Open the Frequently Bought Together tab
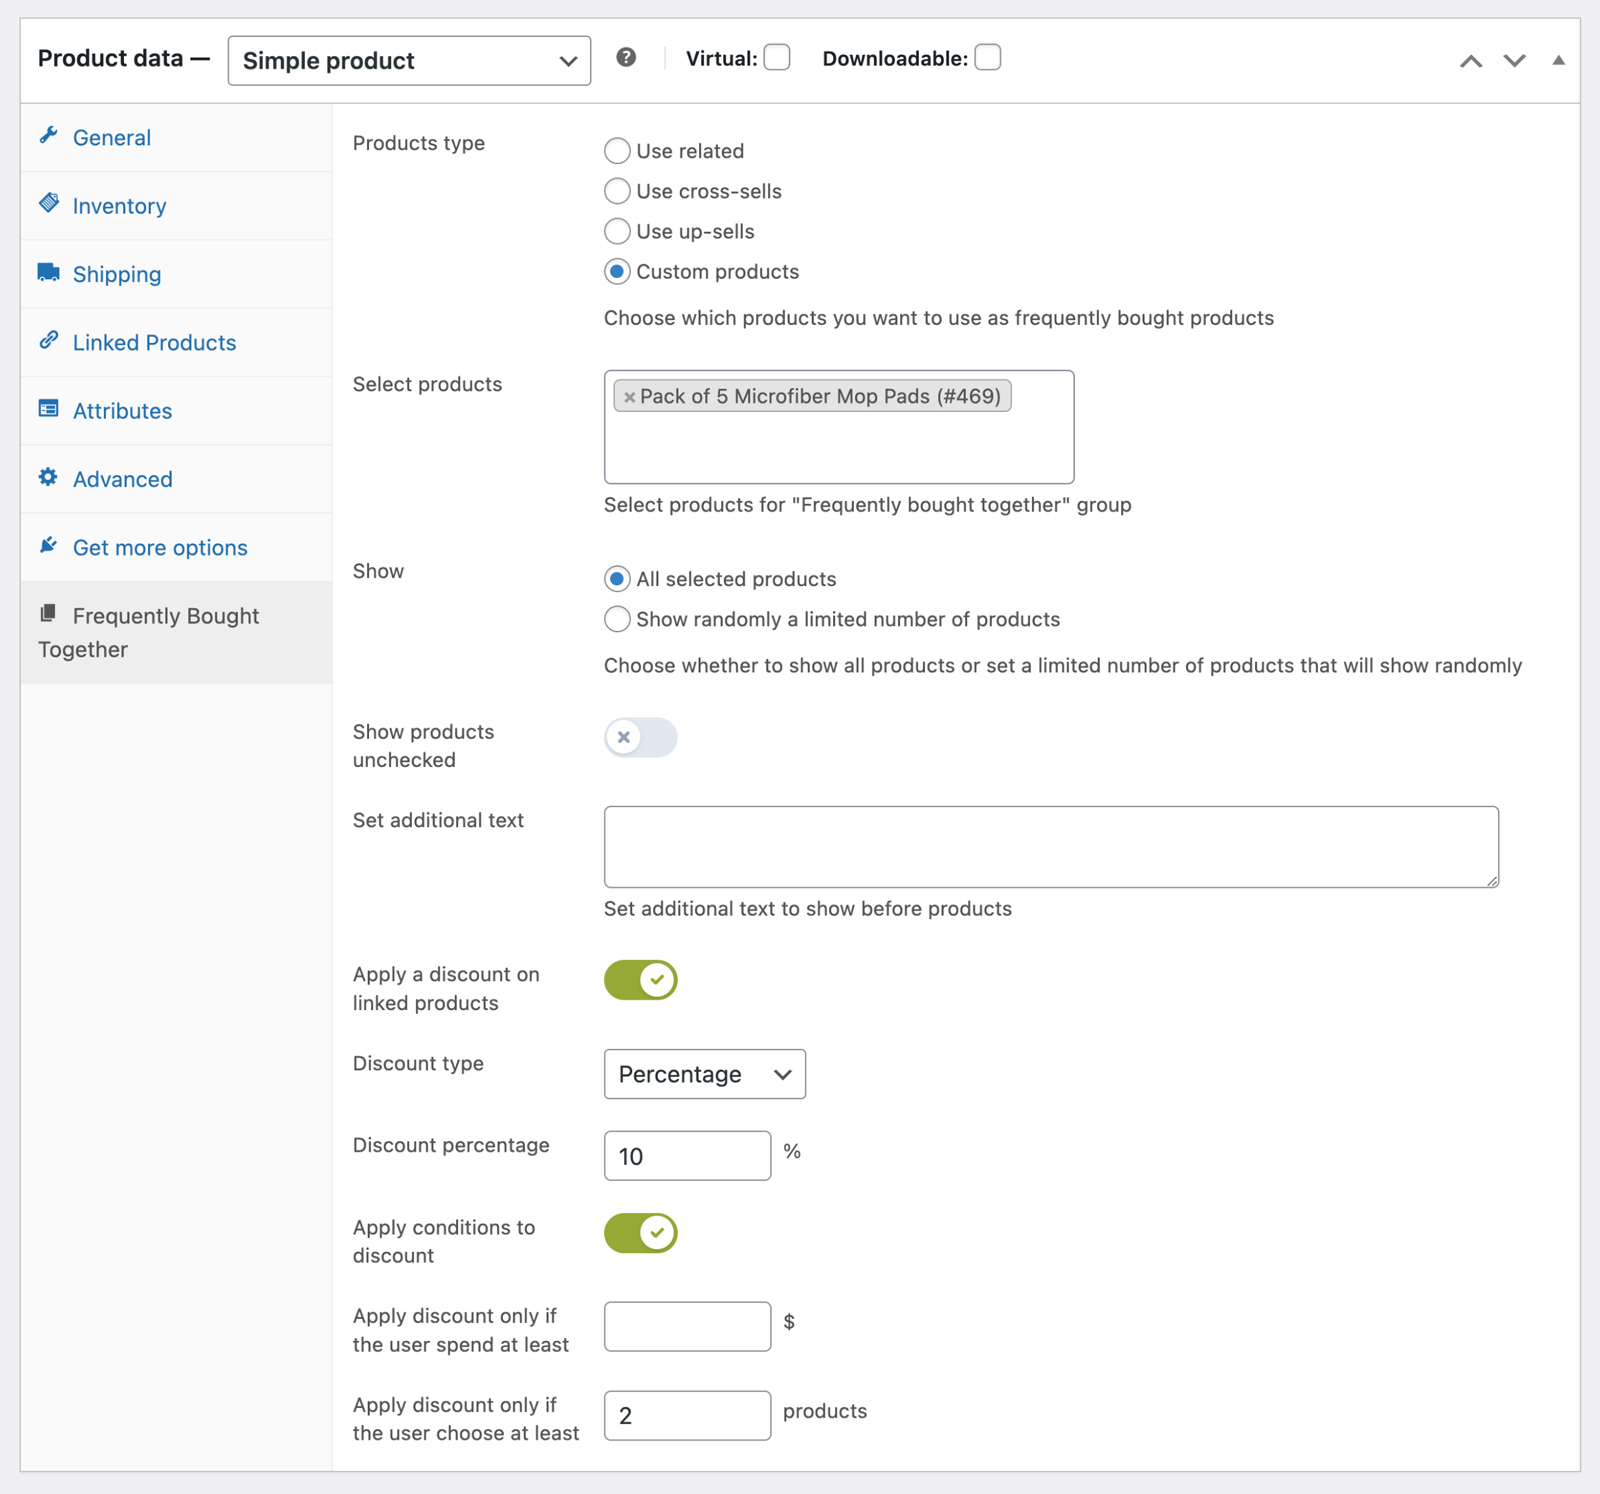The width and height of the screenshot is (1600, 1494). click(165, 632)
